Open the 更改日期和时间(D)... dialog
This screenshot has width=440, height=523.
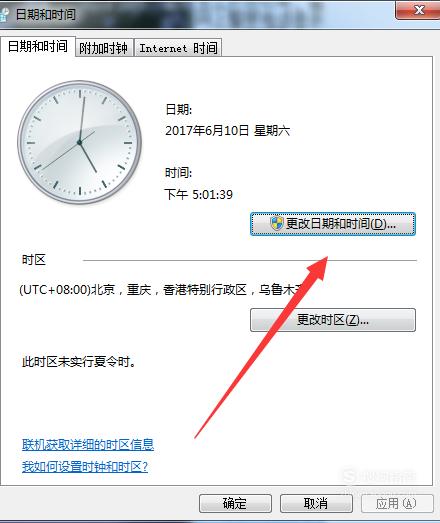[333, 224]
